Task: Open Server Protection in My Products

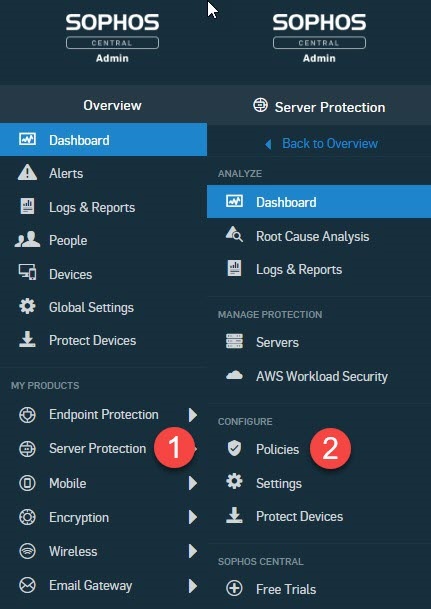Action: (x=97, y=449)
